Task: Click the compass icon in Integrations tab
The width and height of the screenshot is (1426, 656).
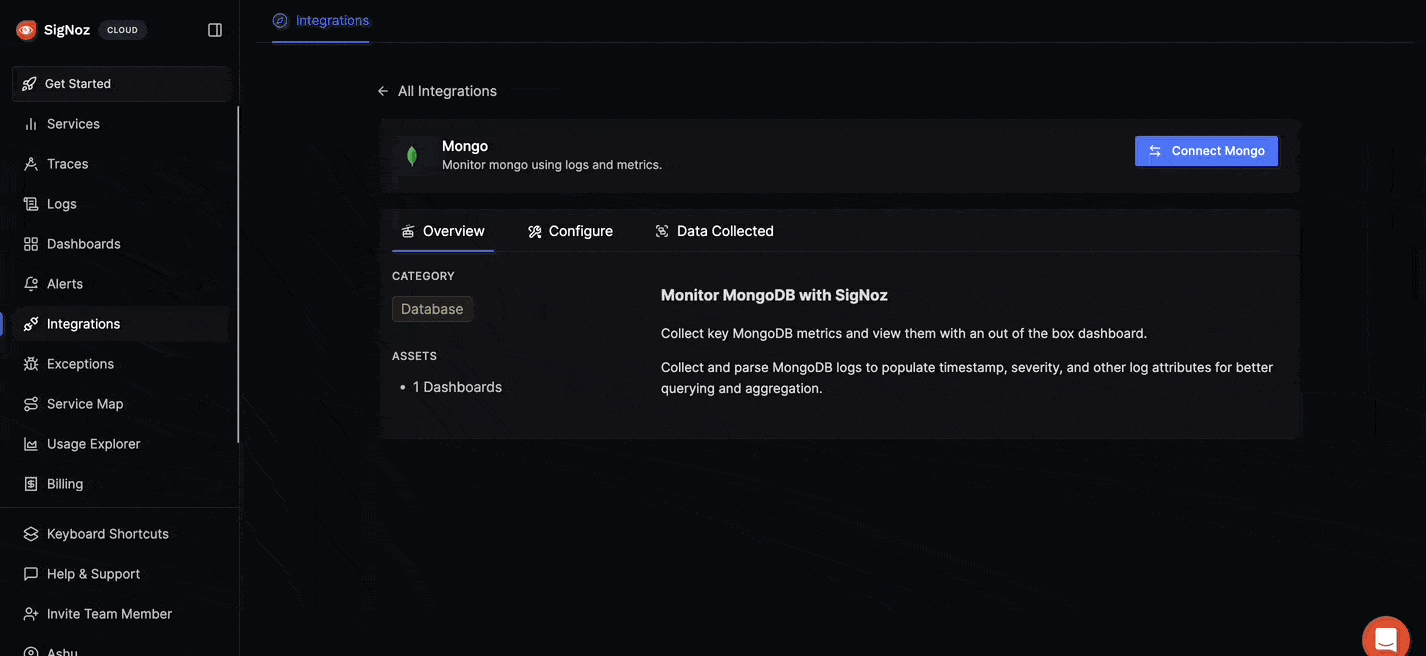Action: click(280, 20)
